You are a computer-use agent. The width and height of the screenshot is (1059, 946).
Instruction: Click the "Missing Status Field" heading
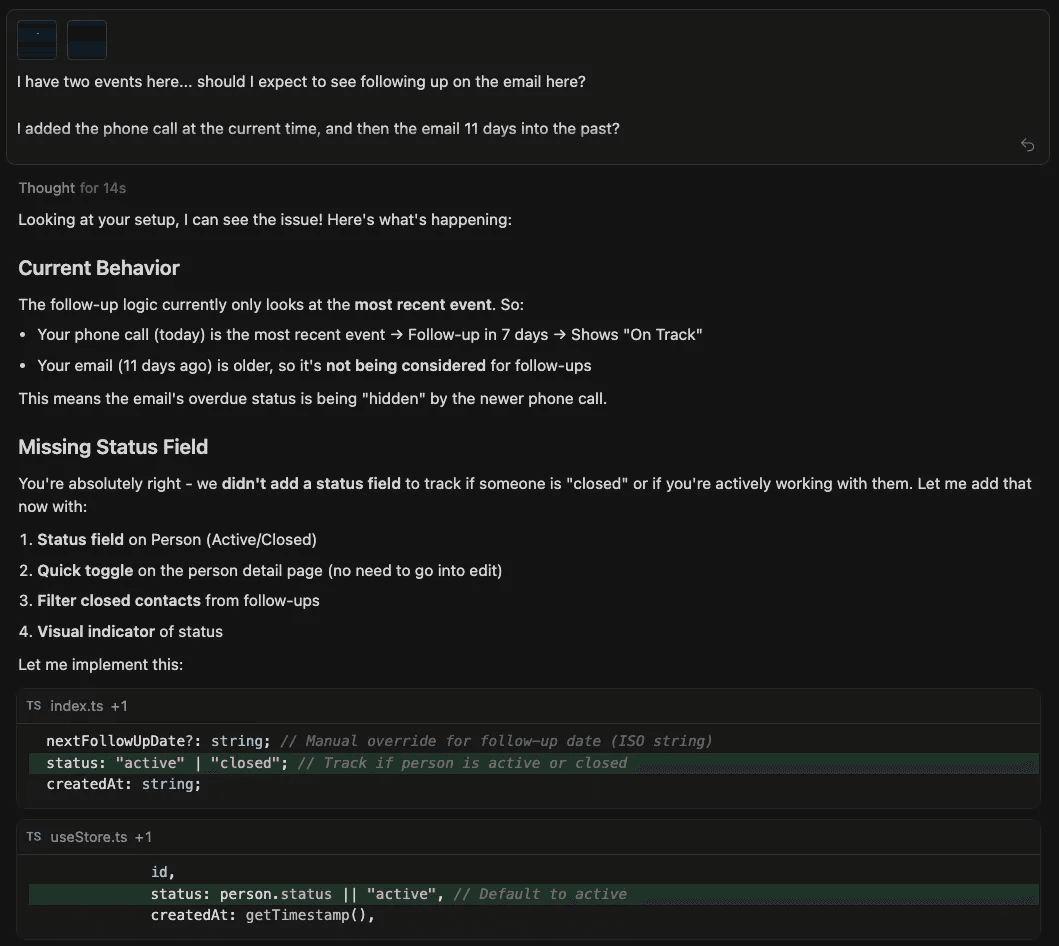[x=113, y=447]
